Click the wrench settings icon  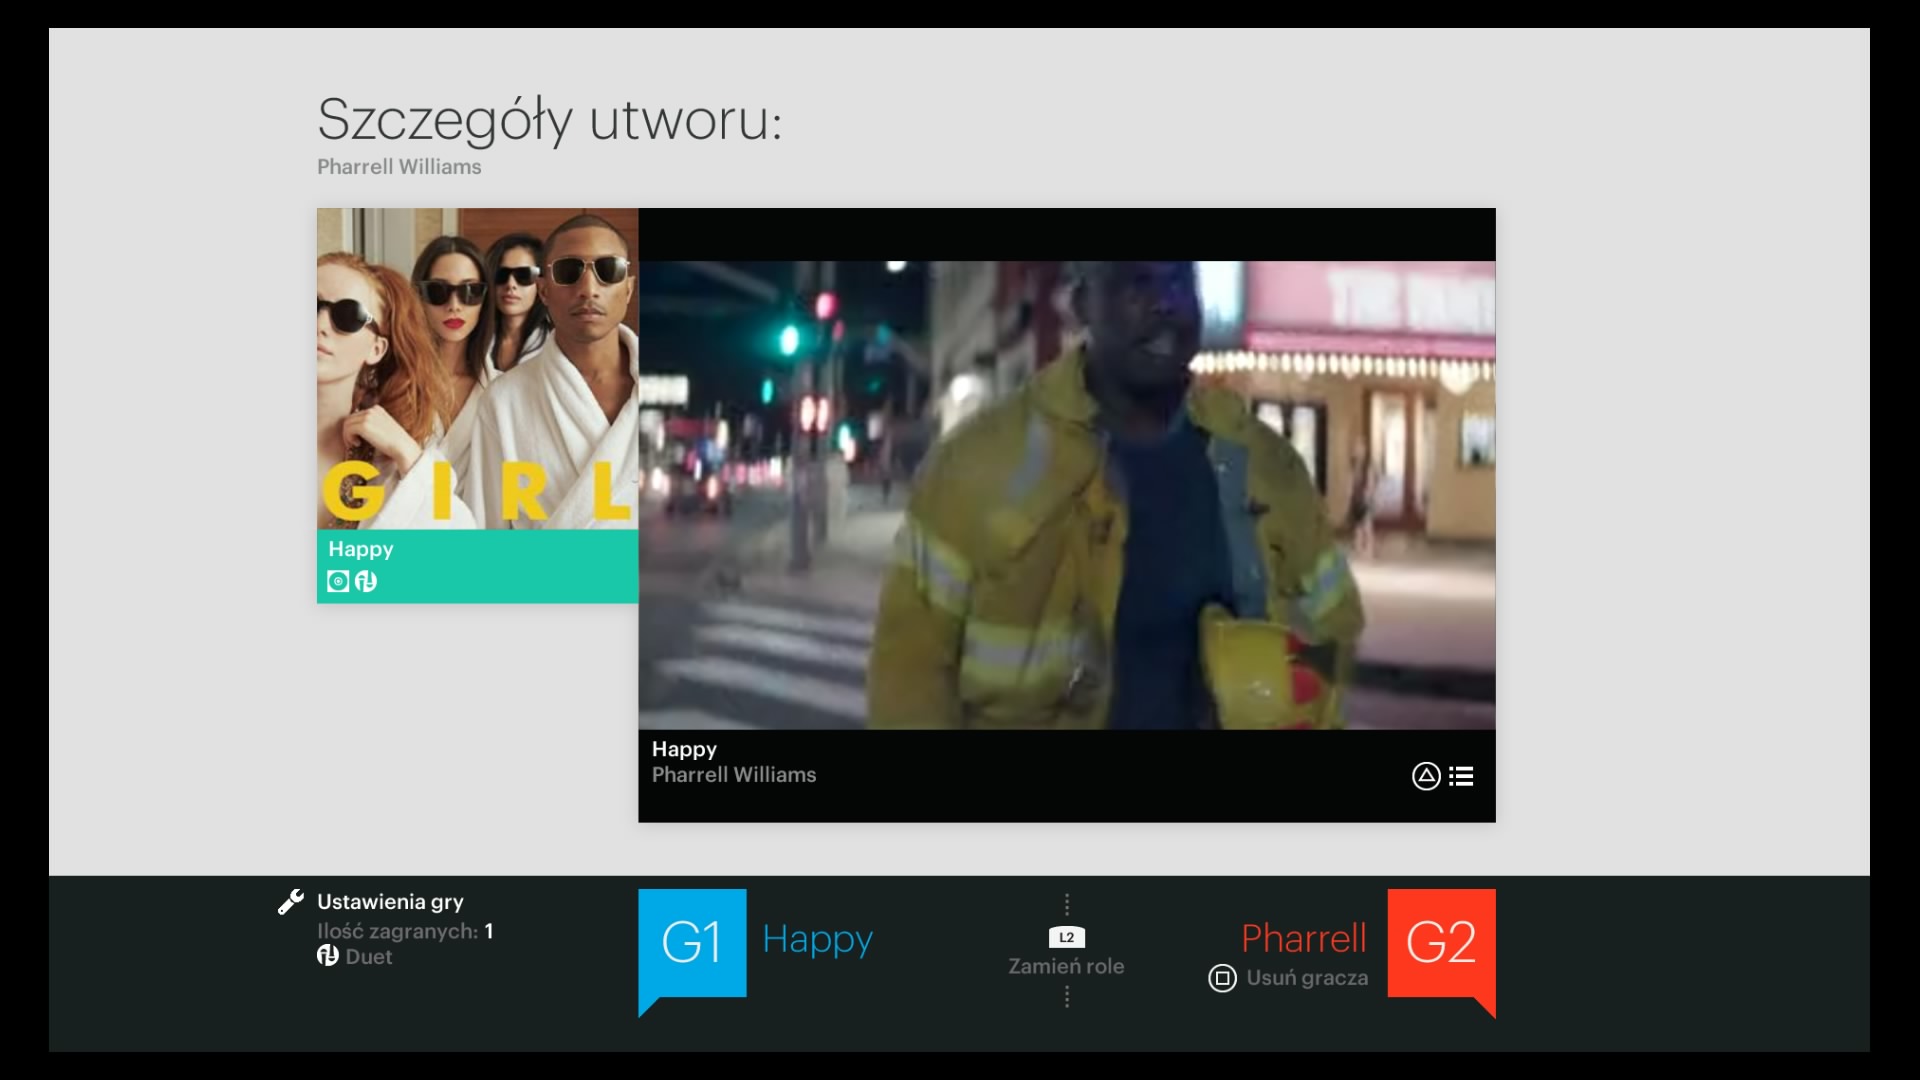click(290, 902)
